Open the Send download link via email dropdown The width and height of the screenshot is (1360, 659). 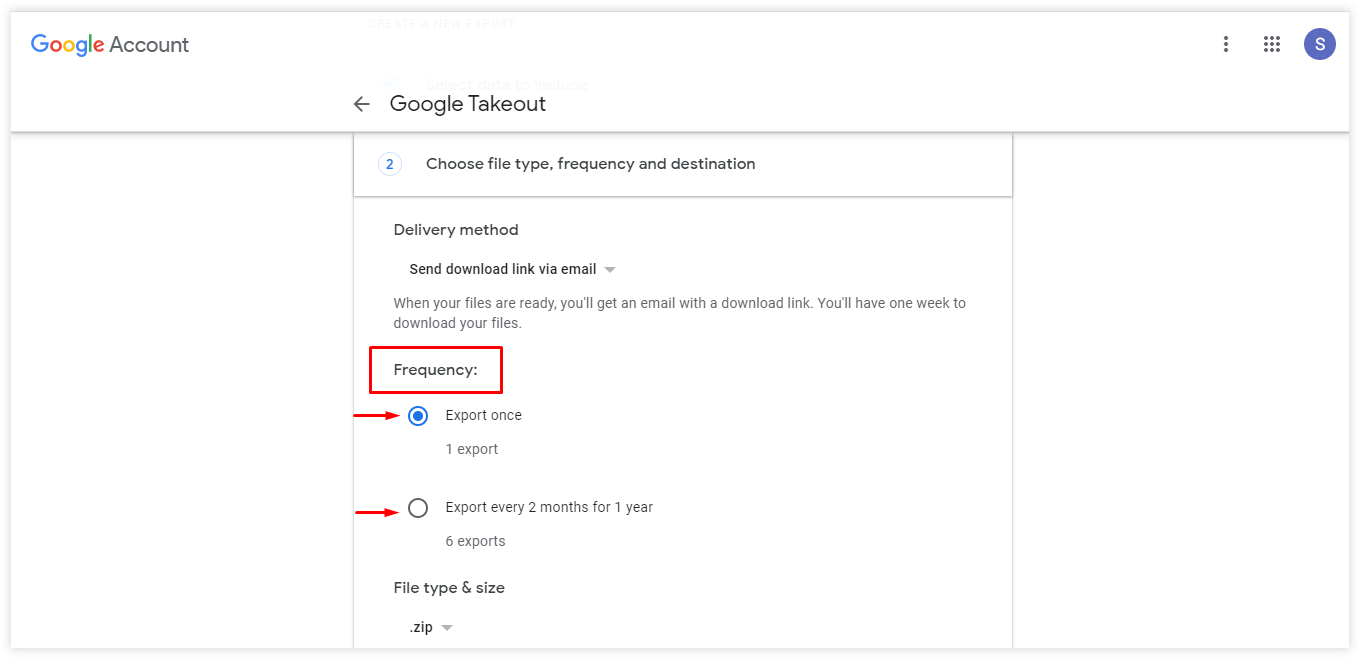(x=512, y=269)
